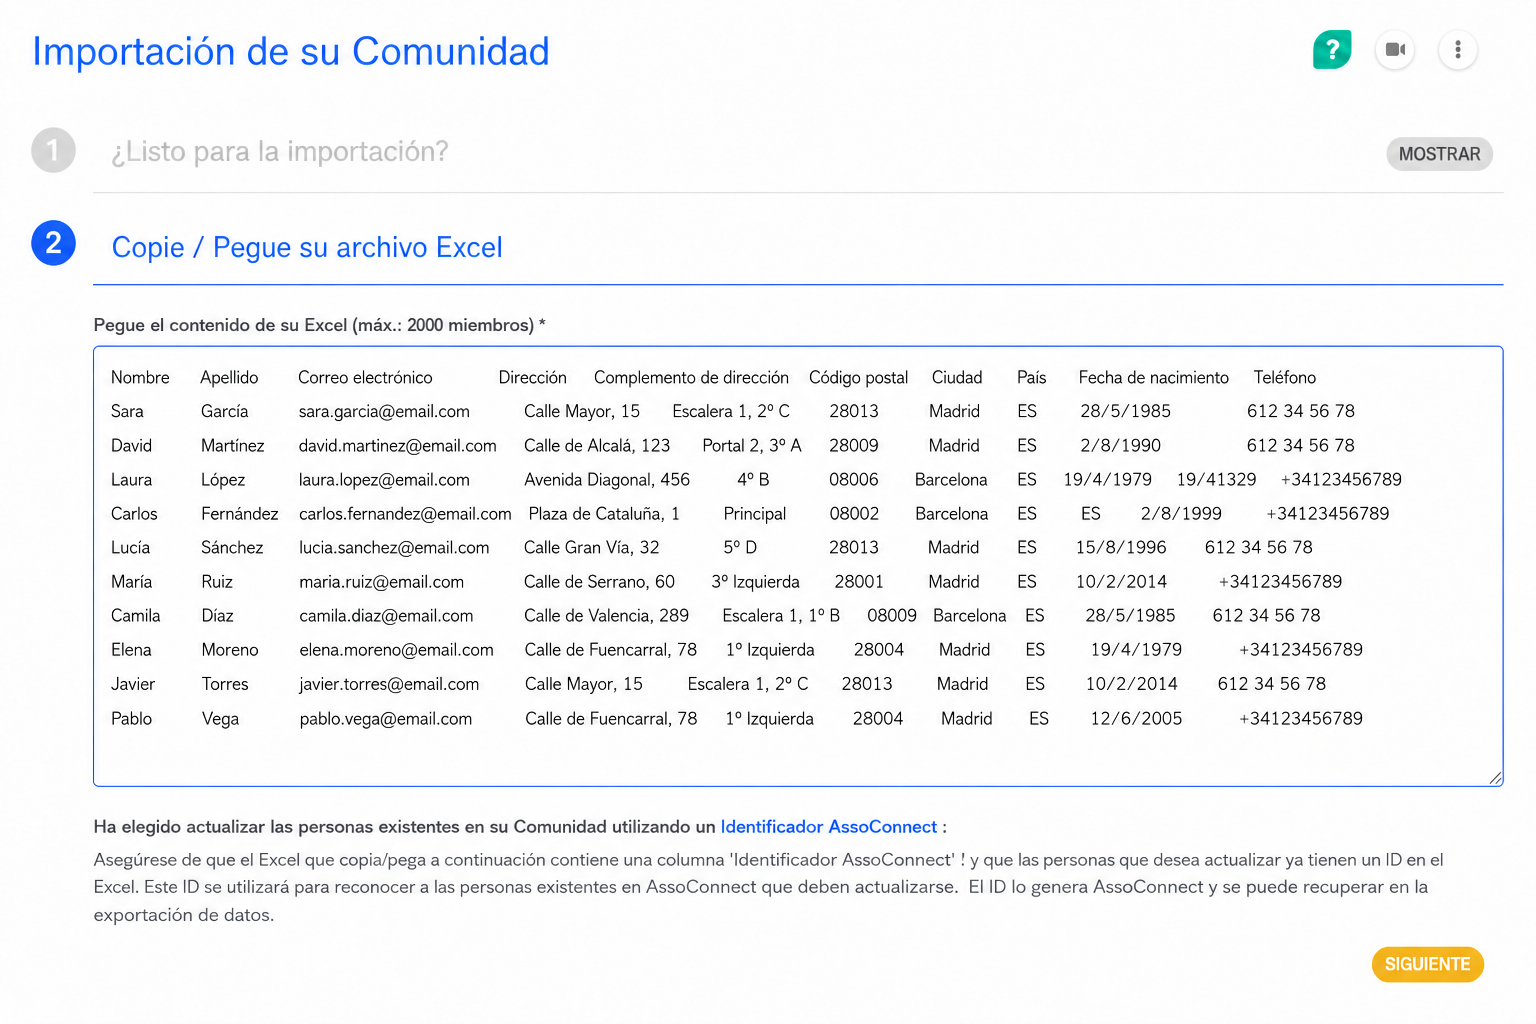
Task: Click the 'Correo electrónico' header text
Action: (x=365, y=378)
